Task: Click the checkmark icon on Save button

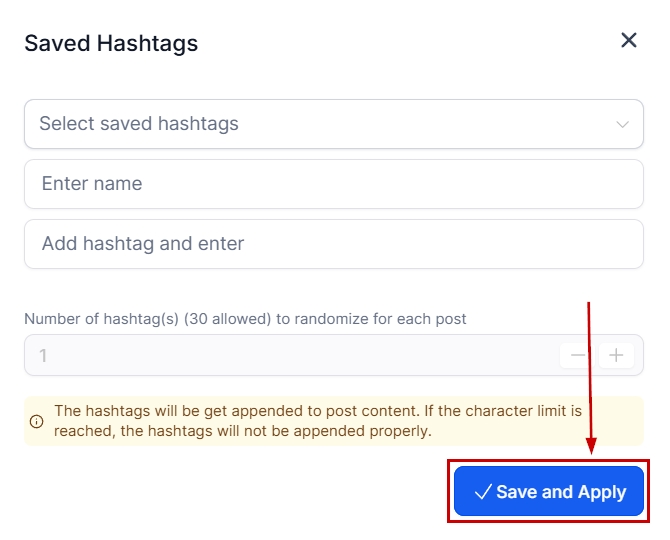Action: 482,492
